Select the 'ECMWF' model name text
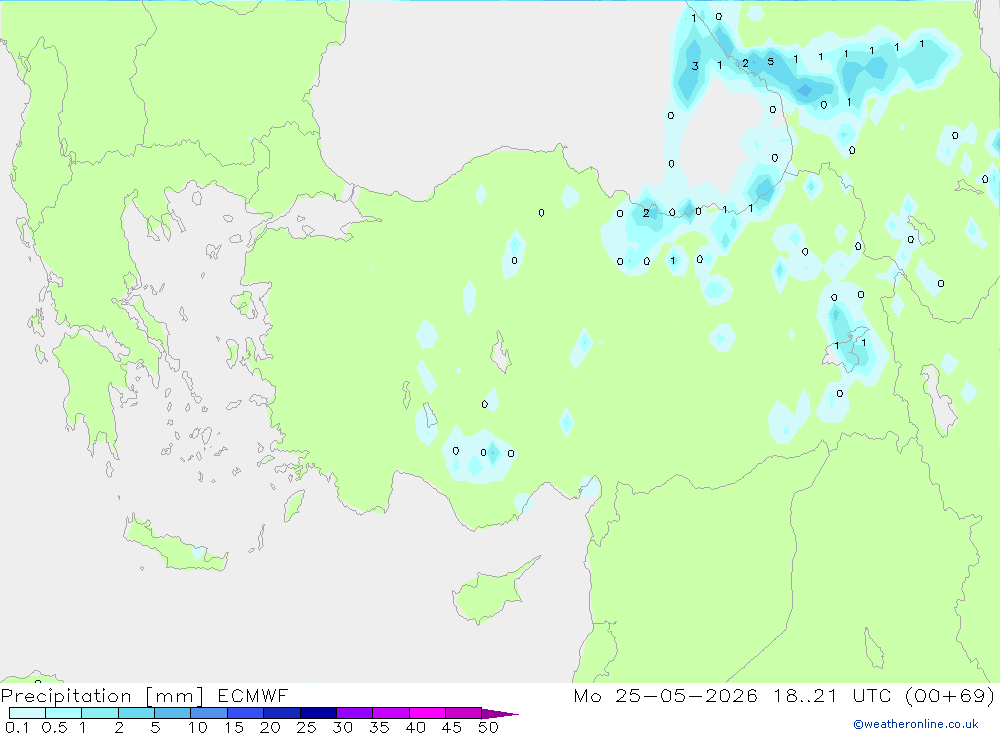Viewport: 1000px width, 733px height. [253, 695]
